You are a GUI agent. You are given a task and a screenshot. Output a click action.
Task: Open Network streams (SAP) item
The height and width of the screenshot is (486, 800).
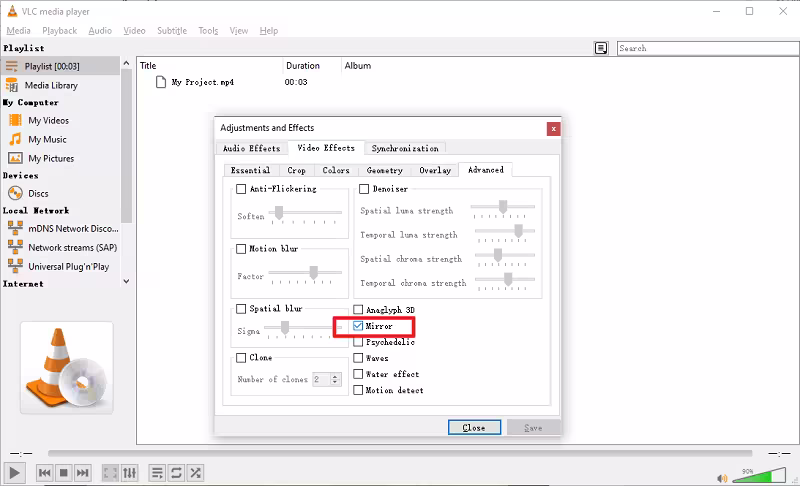click(60, 247)
